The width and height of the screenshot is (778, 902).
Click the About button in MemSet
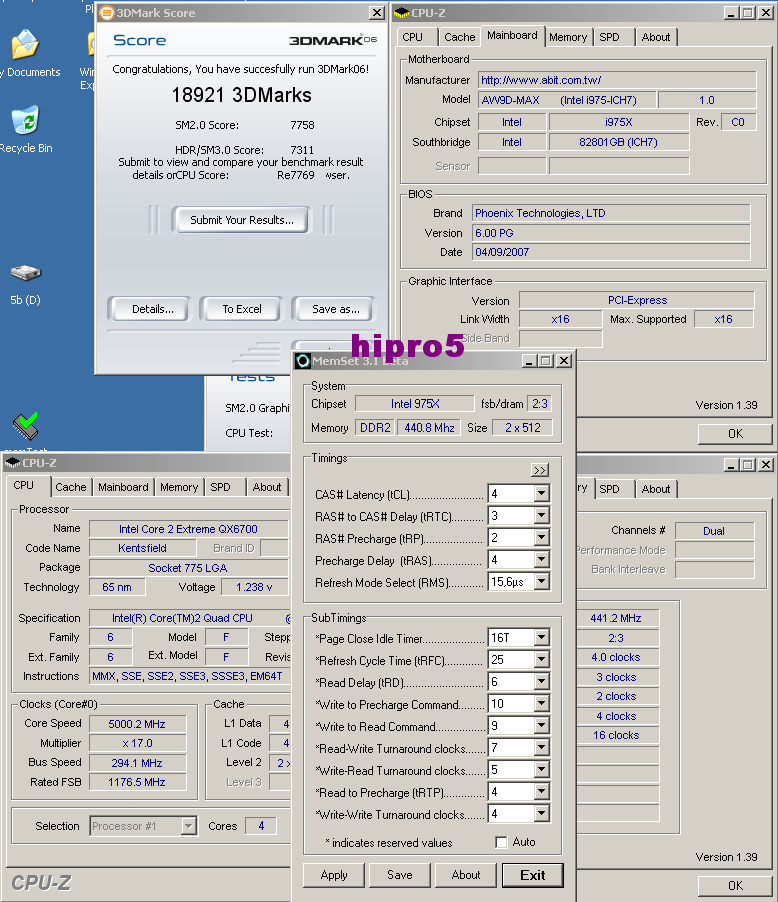pos(466,875)
